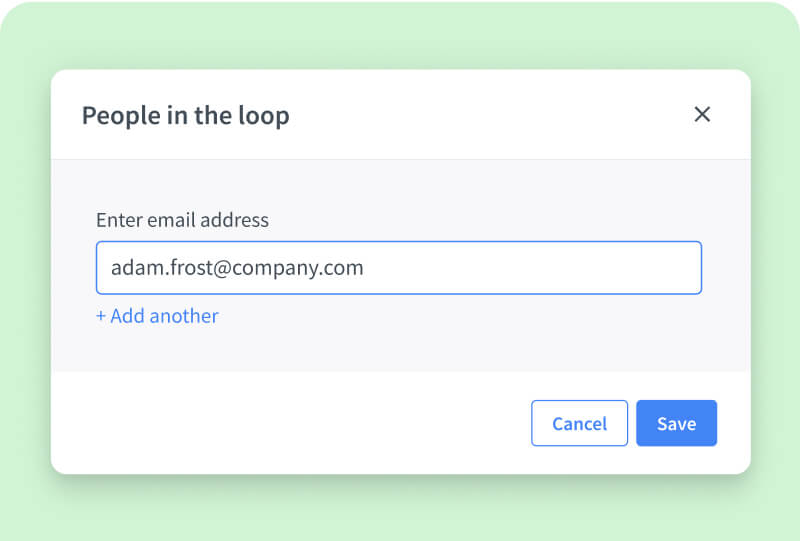Dismiss dialog using the top-right X
The height and width of the screenshot is (541, 800).
702,115
